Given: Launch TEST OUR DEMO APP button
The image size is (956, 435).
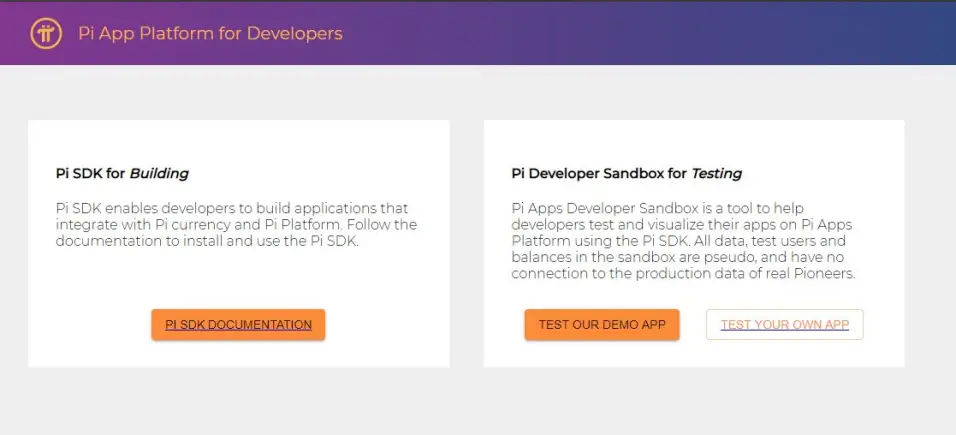Looking at the screenshot, I should coord(602,325).
